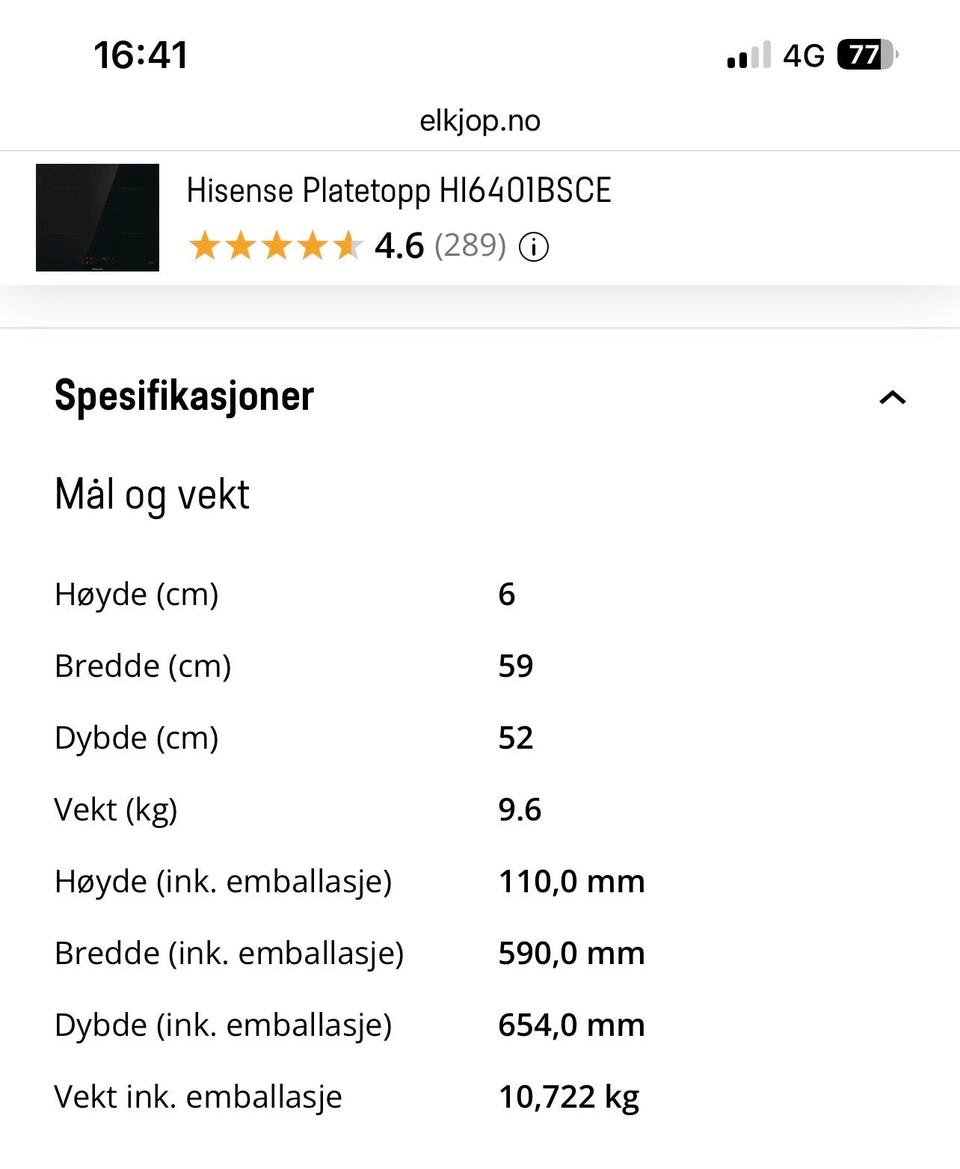
Task: Click the orange star rating icons
Action: coord(274,246)
